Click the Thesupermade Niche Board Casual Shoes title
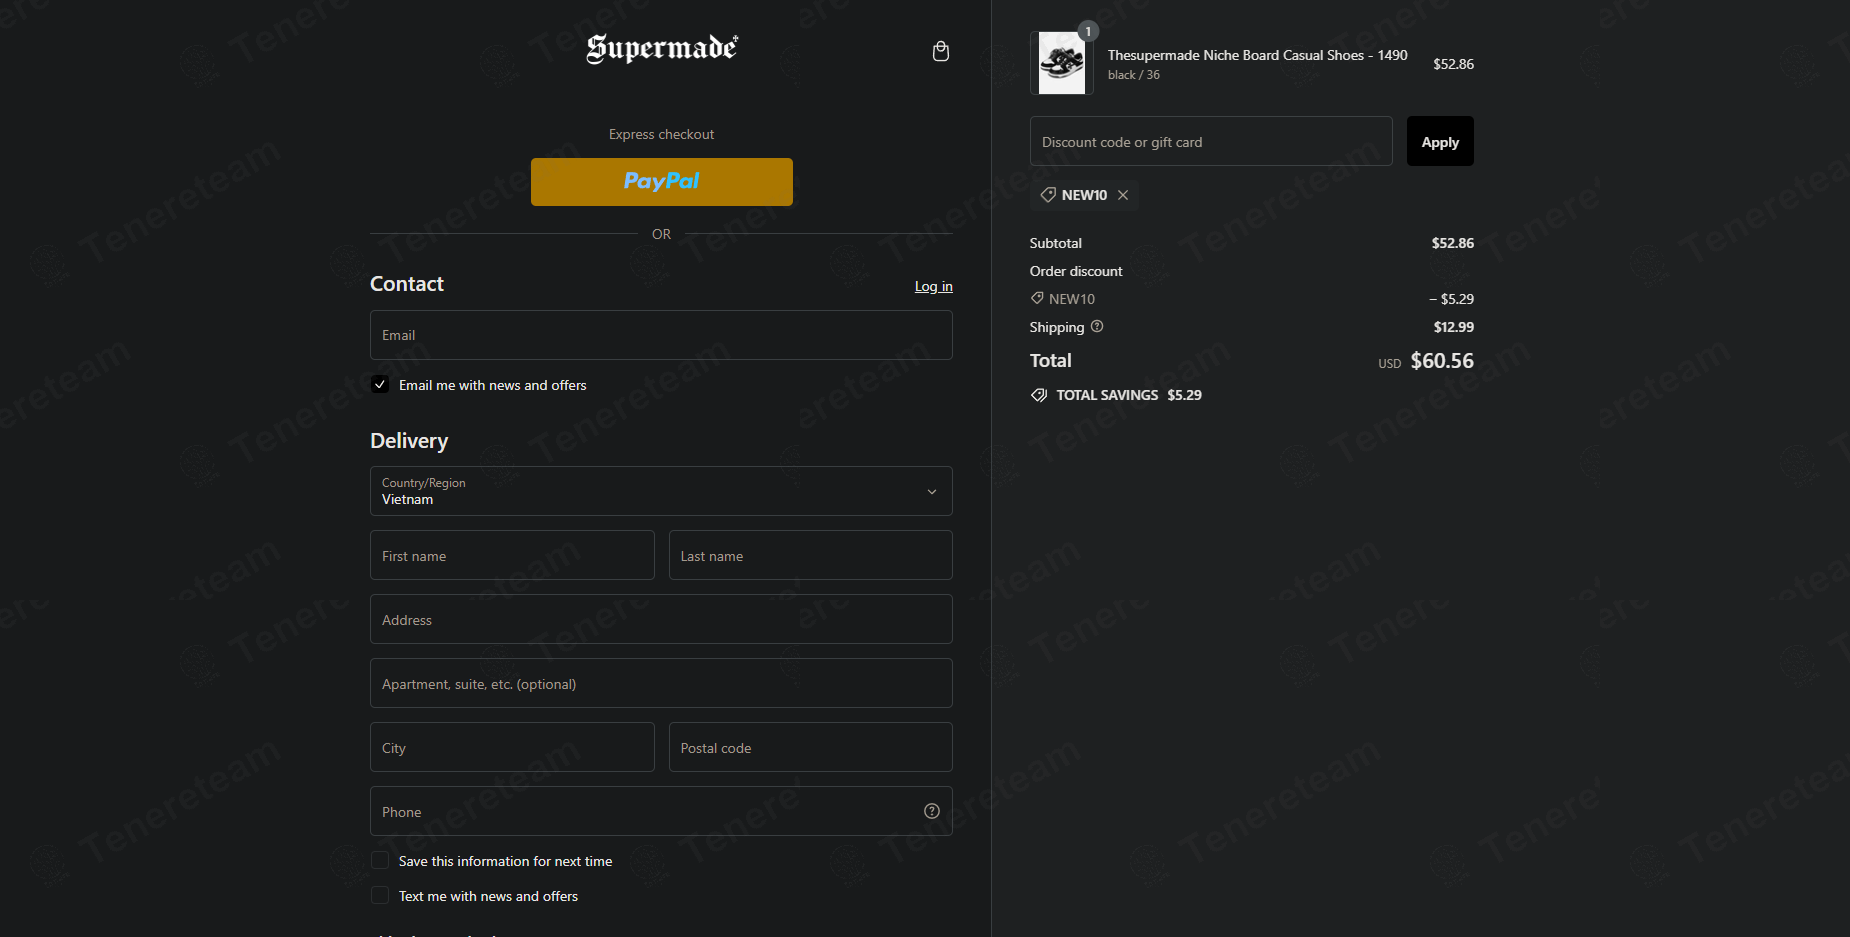Screen dimensions: 1850x937 coord(1257,55)
